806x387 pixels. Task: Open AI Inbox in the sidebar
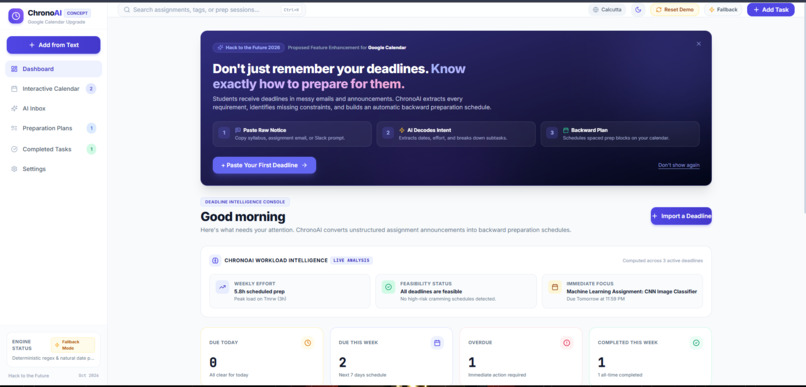[x=53, y=108]
